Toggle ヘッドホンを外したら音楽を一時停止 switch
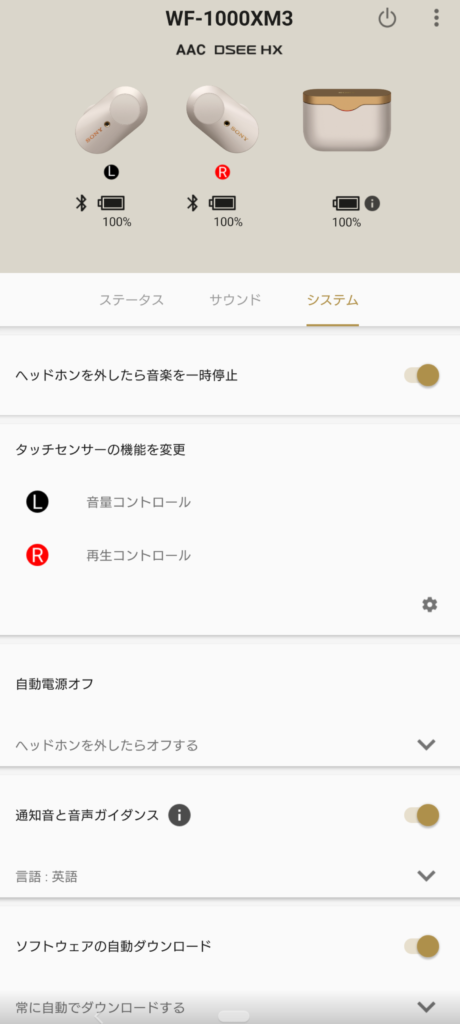Viewport: 460px width, 1024px height. click(421, 376)
